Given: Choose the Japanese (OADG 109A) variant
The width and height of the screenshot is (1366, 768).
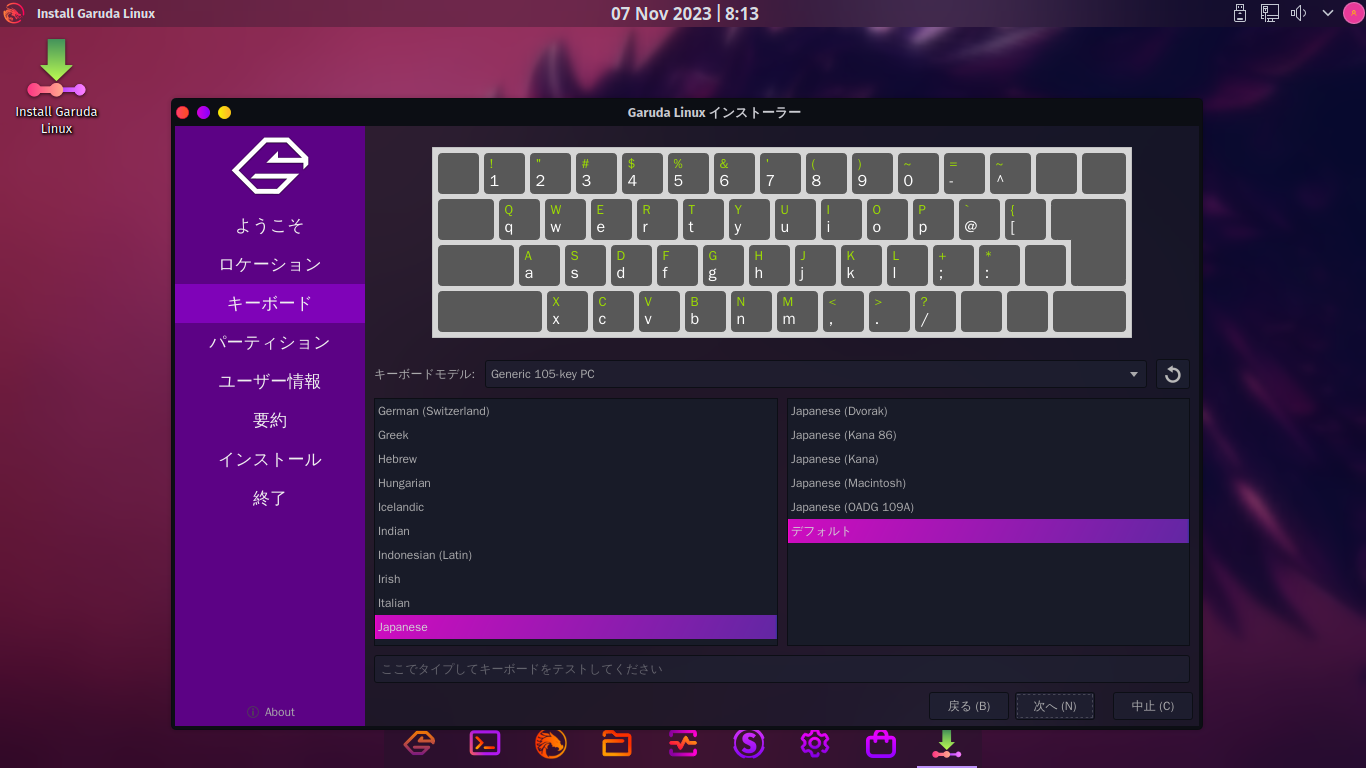Looking at the screenshot, I should tap(988, 507).
